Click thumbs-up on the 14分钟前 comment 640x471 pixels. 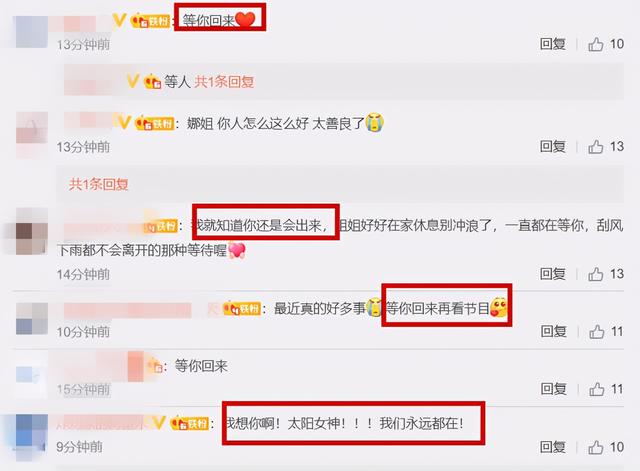tap(596, 274)
